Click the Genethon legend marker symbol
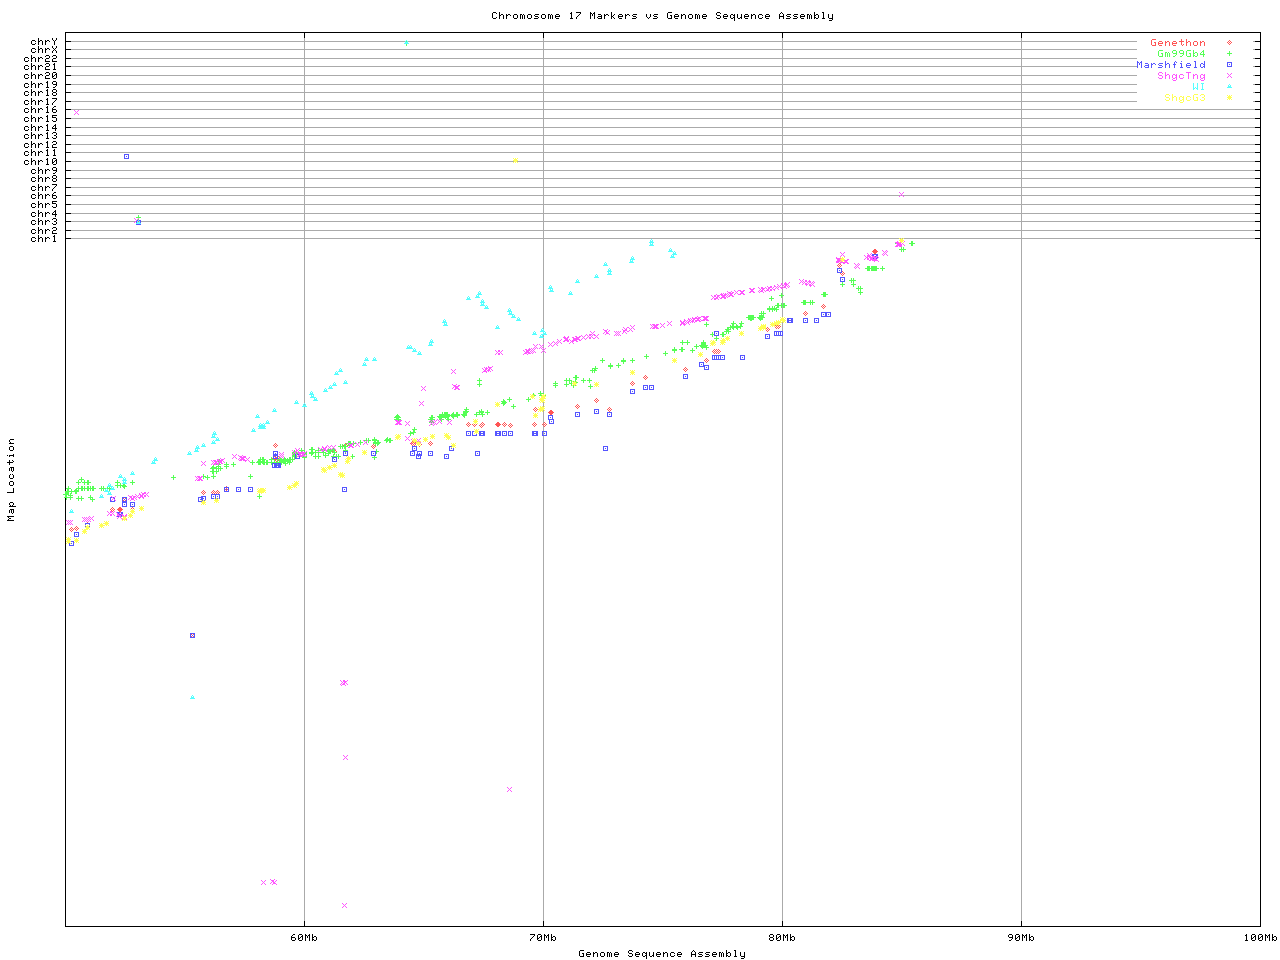The height and width of the screenshot is (960, 1280). pyautogui.click(x=1229, y=43)
